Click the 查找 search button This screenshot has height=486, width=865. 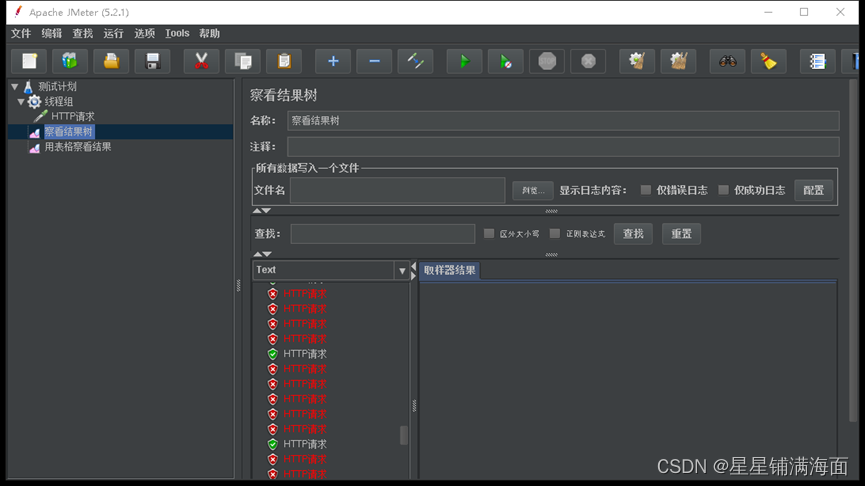pyautogui.click(x=633, y=234)
